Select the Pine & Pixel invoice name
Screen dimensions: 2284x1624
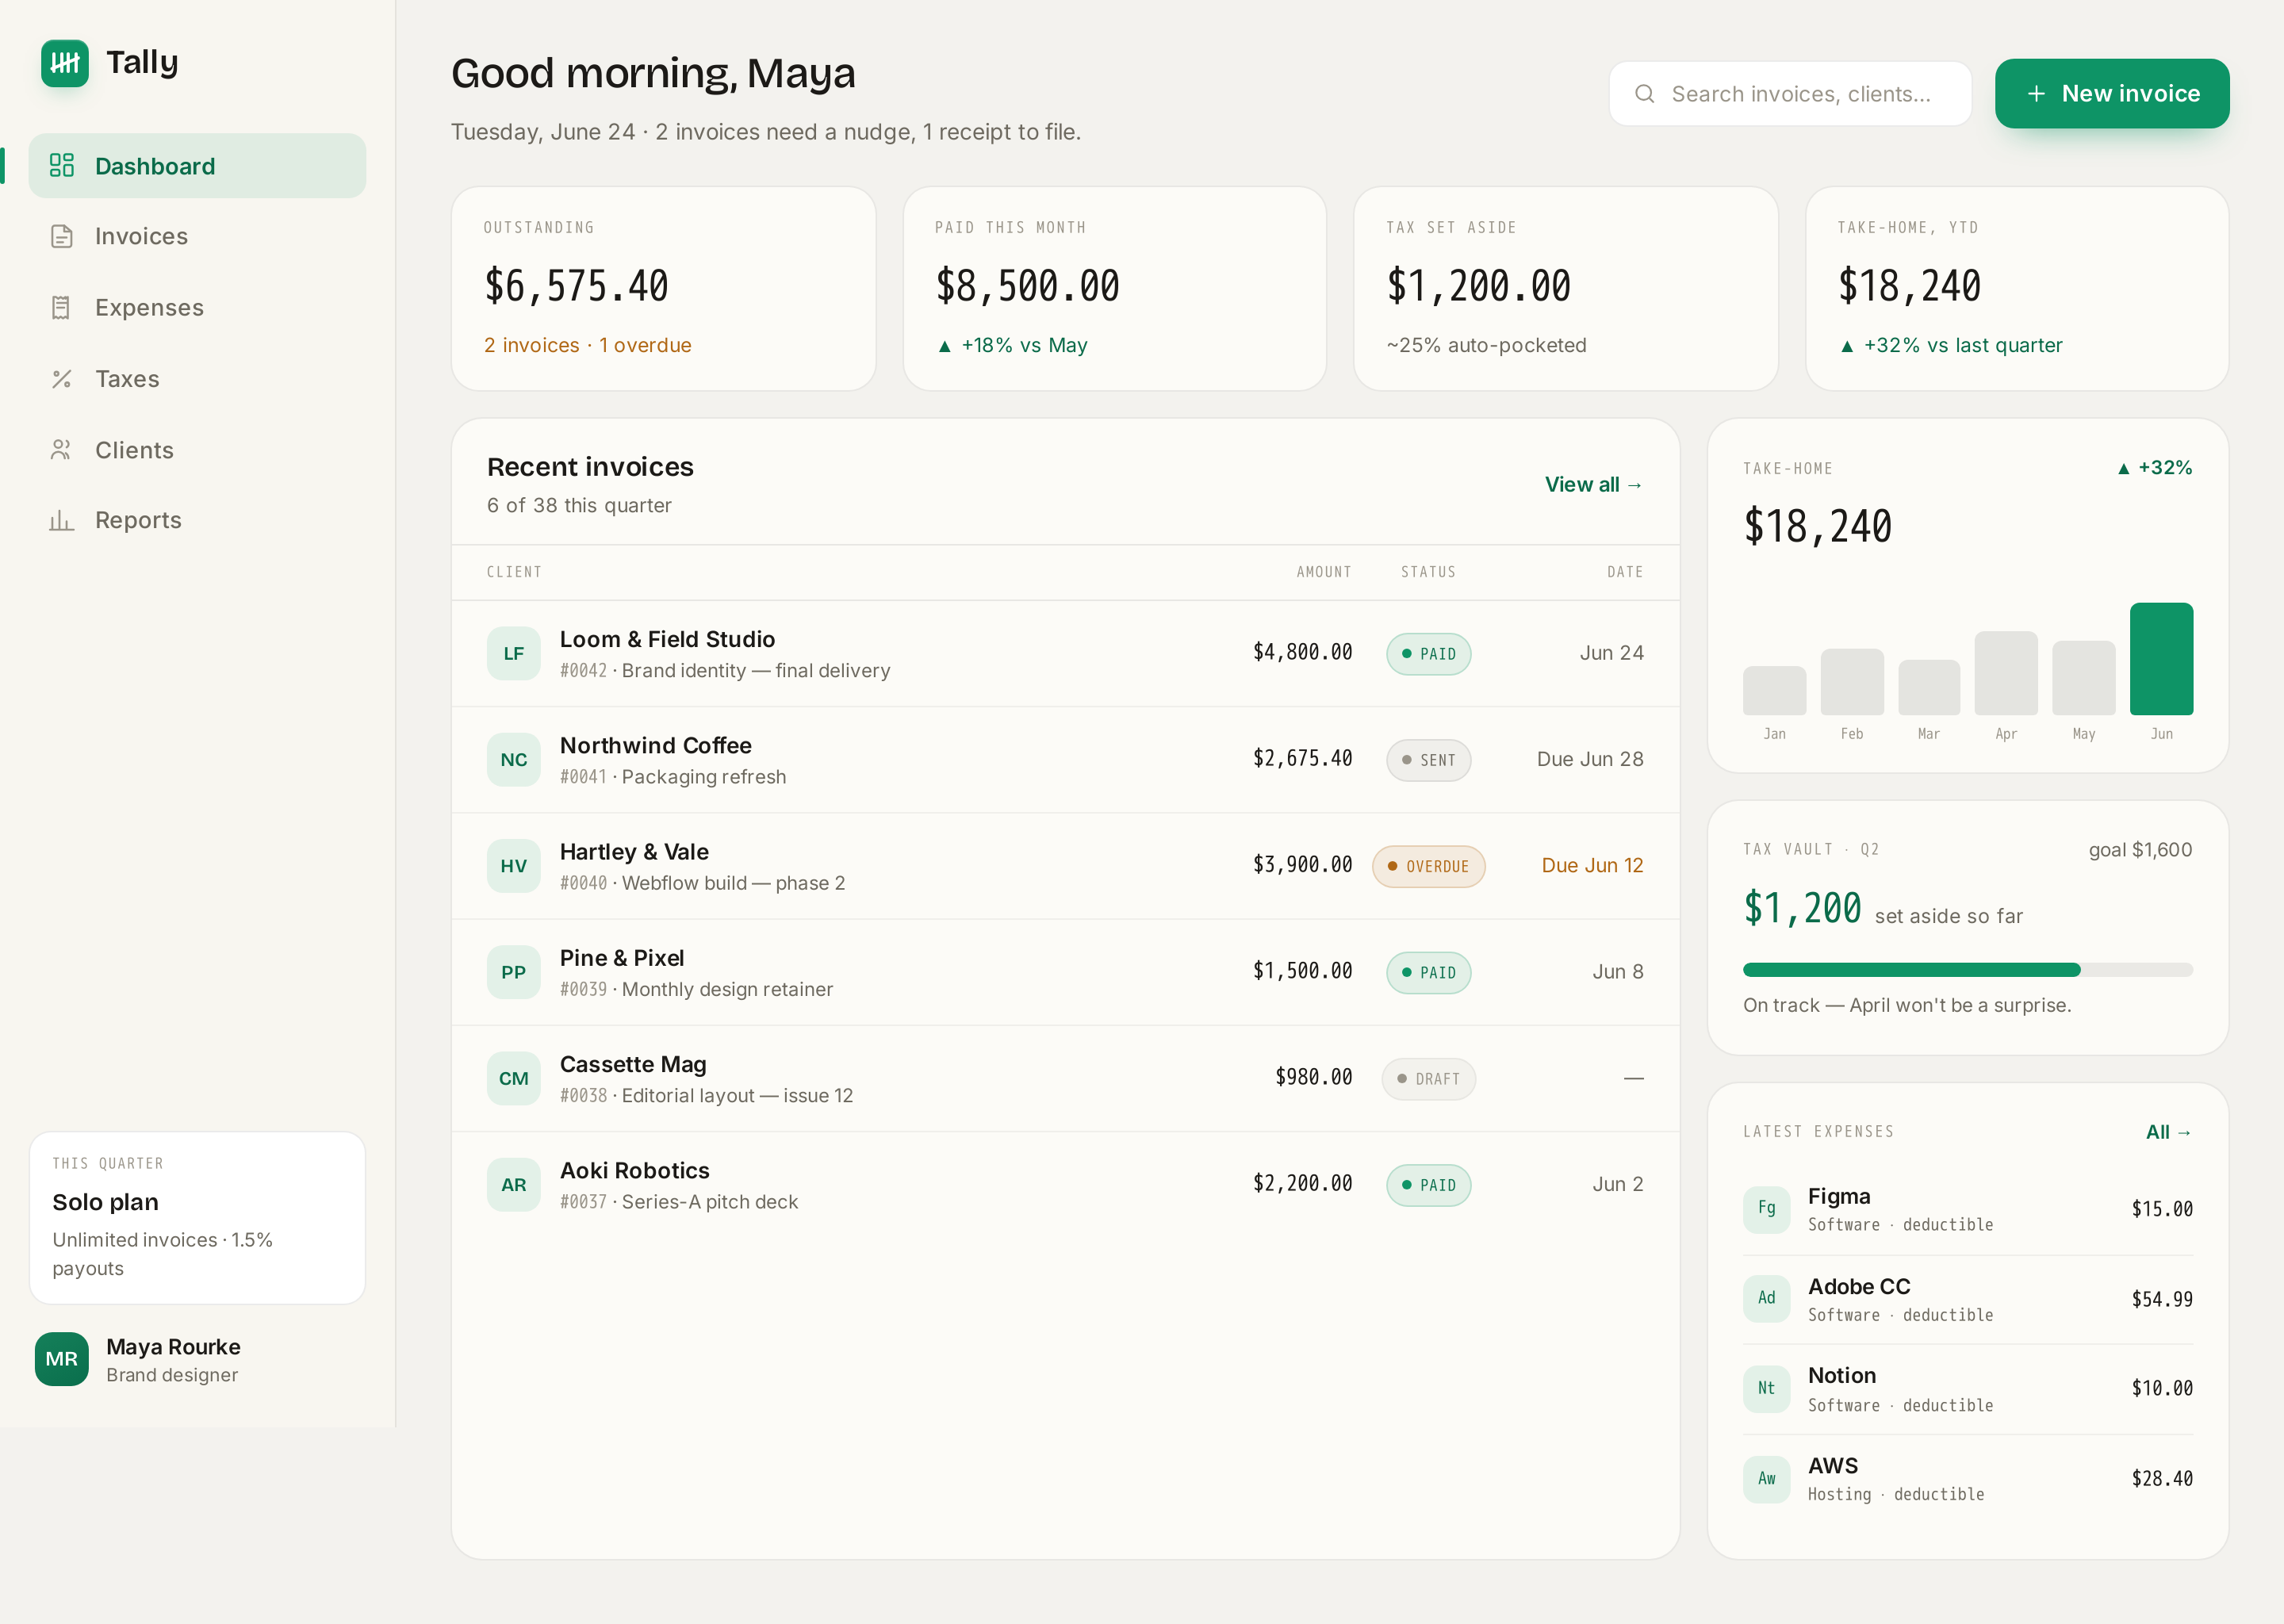click(622, 958)
